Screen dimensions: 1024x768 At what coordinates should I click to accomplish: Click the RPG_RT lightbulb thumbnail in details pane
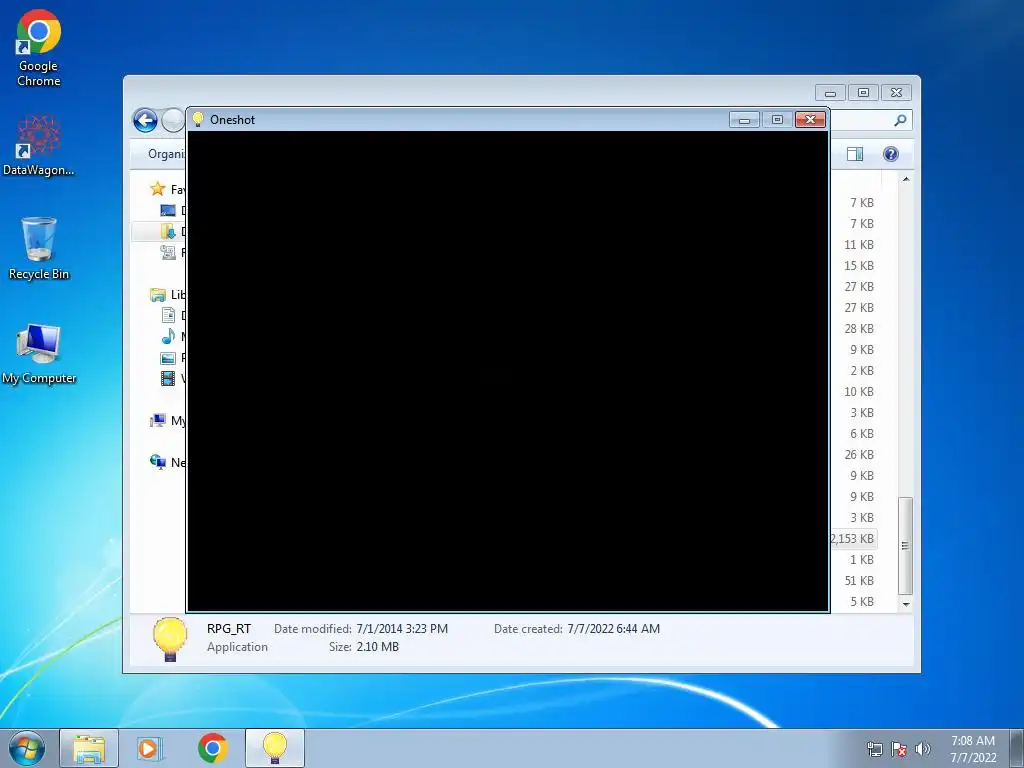coord(170,639)
